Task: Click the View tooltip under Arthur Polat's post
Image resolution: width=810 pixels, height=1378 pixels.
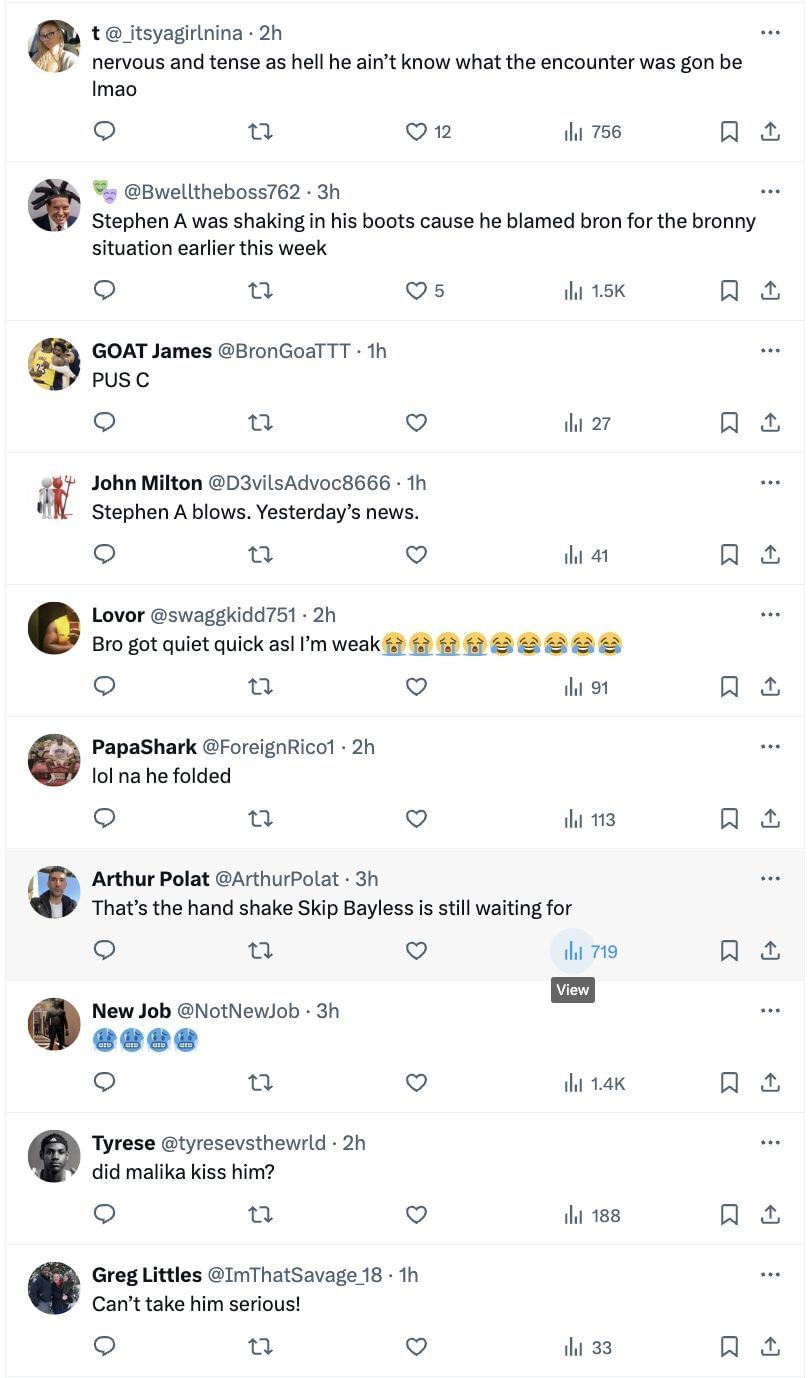Action: point(572,989)
